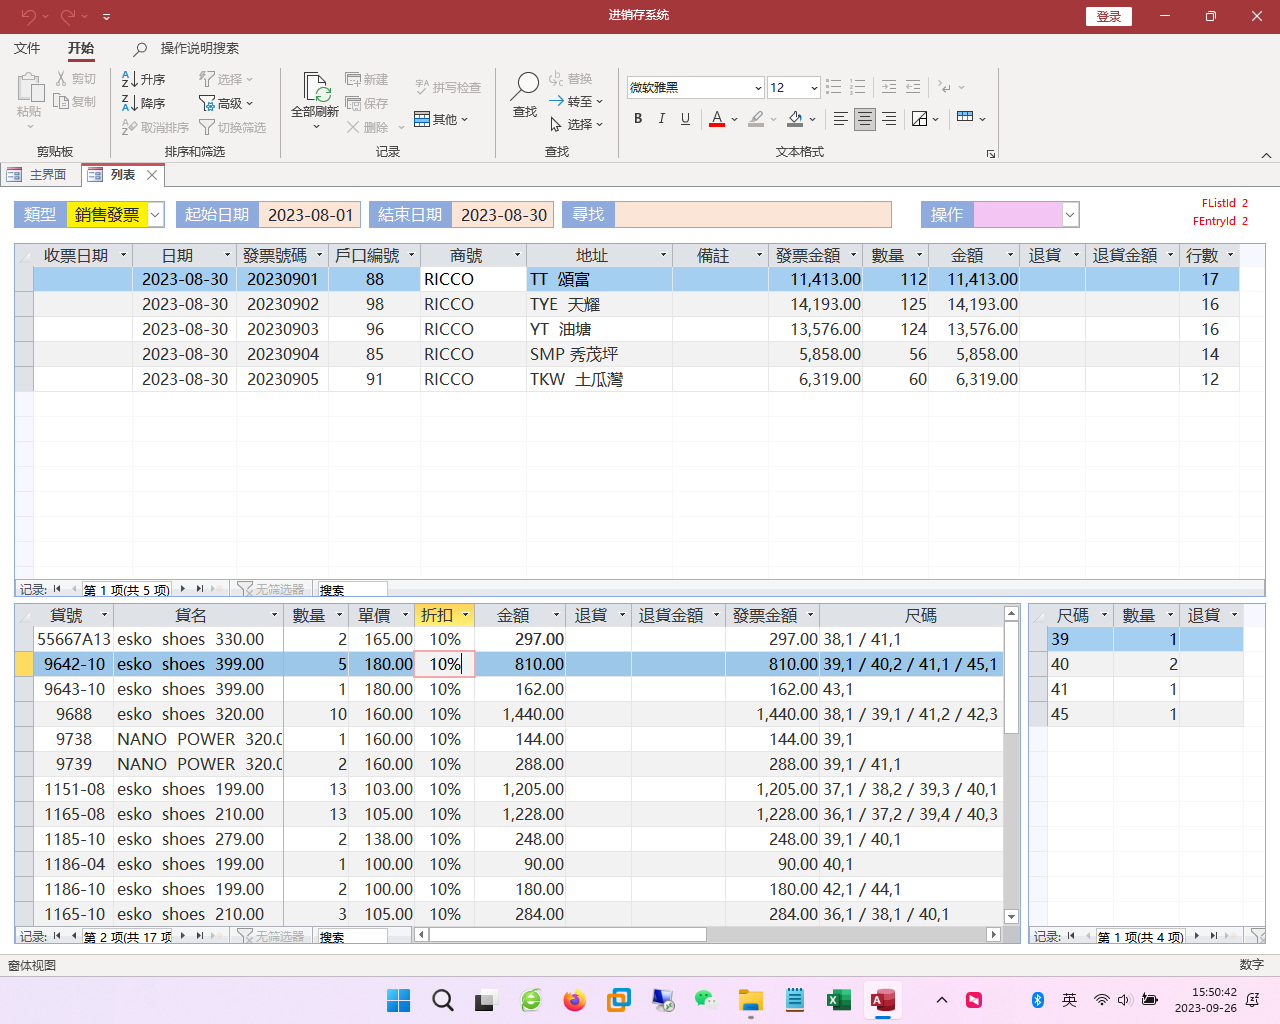Expand the font size dropdown showing 12
The width and height of the screenshot is (1280, 1024).
pos(814,88)
